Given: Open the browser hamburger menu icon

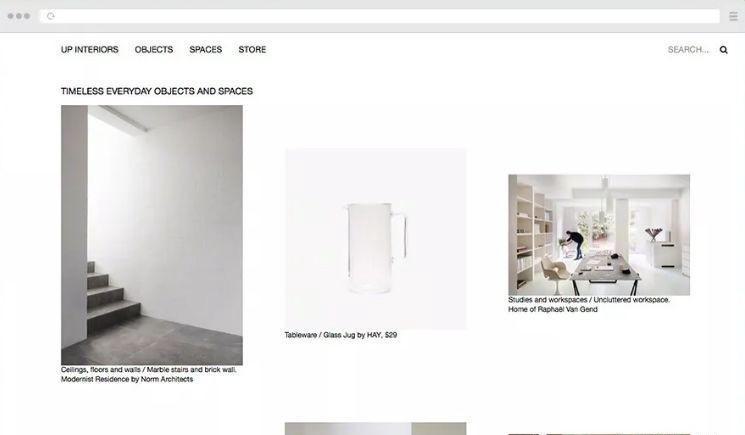Looking at the screenshot, I should click(733, 16).
